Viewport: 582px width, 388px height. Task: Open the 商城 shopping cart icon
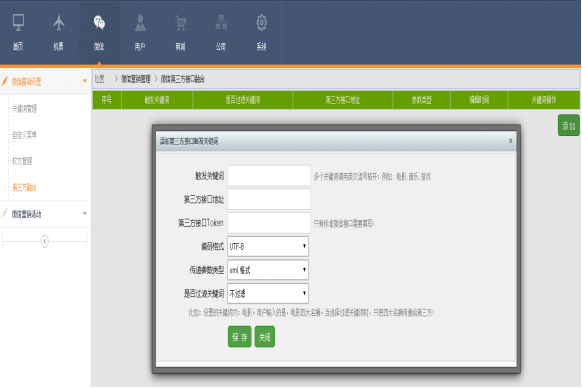pyautogui.click(x=180, y=23)
